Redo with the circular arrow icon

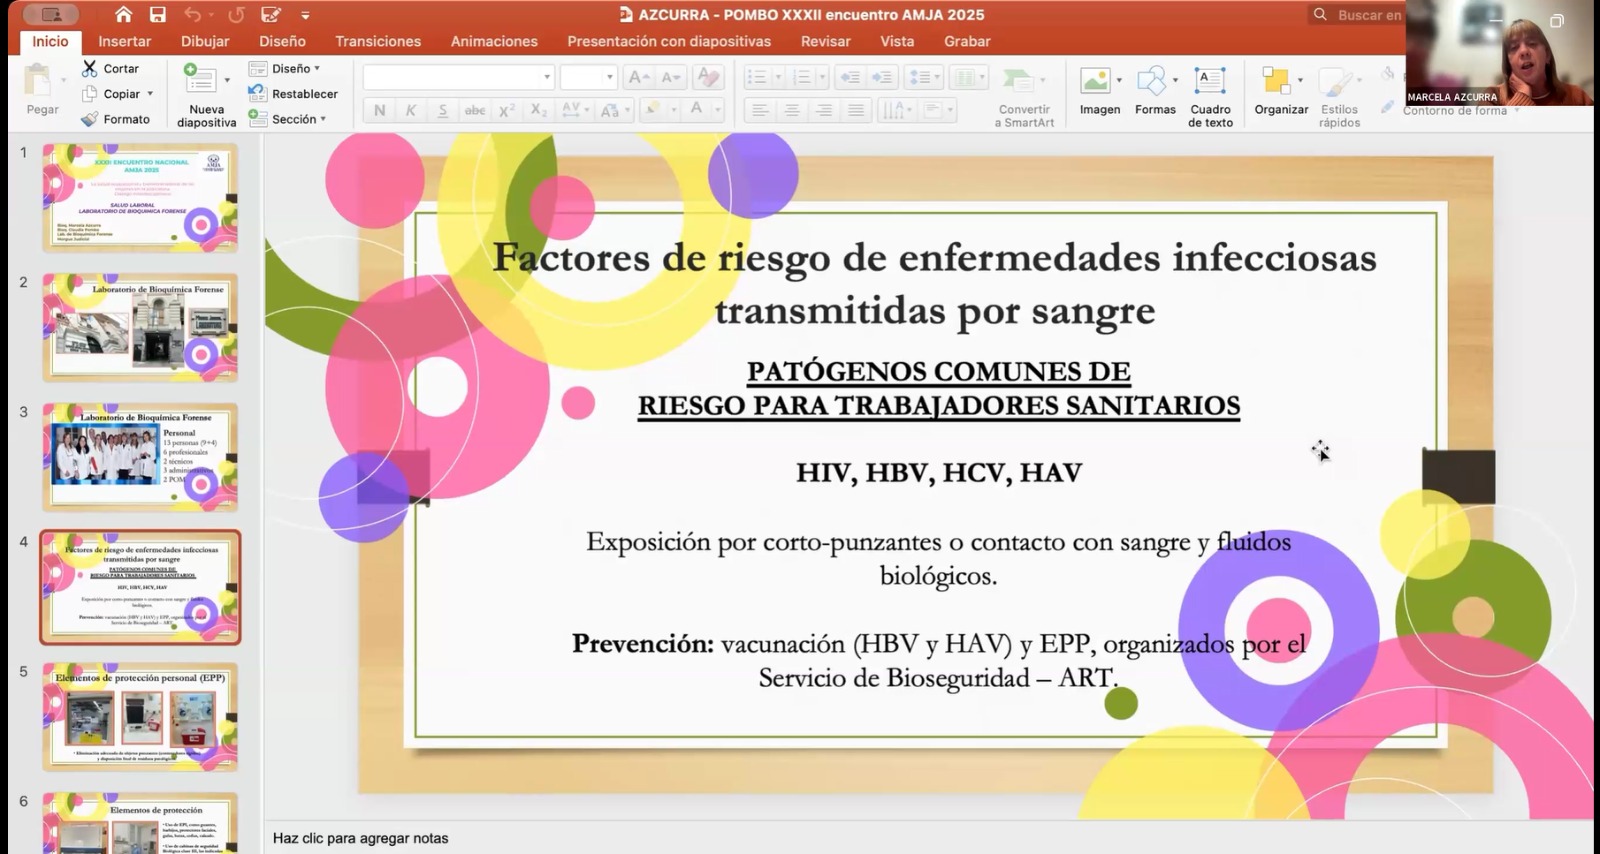click(x=236, y=14)
